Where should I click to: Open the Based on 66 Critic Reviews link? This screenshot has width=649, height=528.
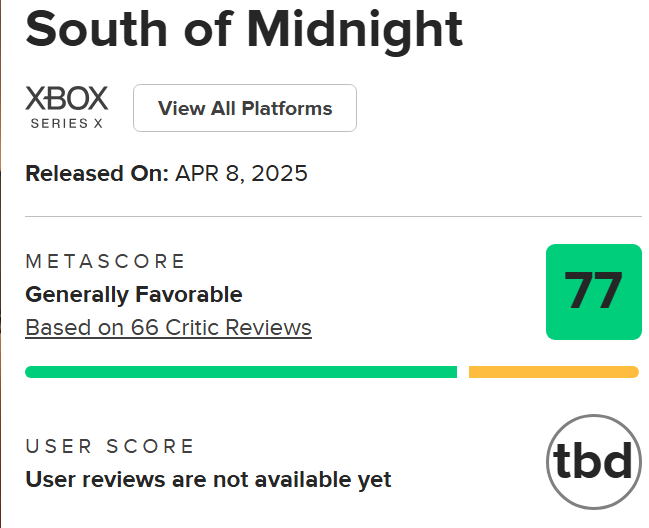[168, 327]
